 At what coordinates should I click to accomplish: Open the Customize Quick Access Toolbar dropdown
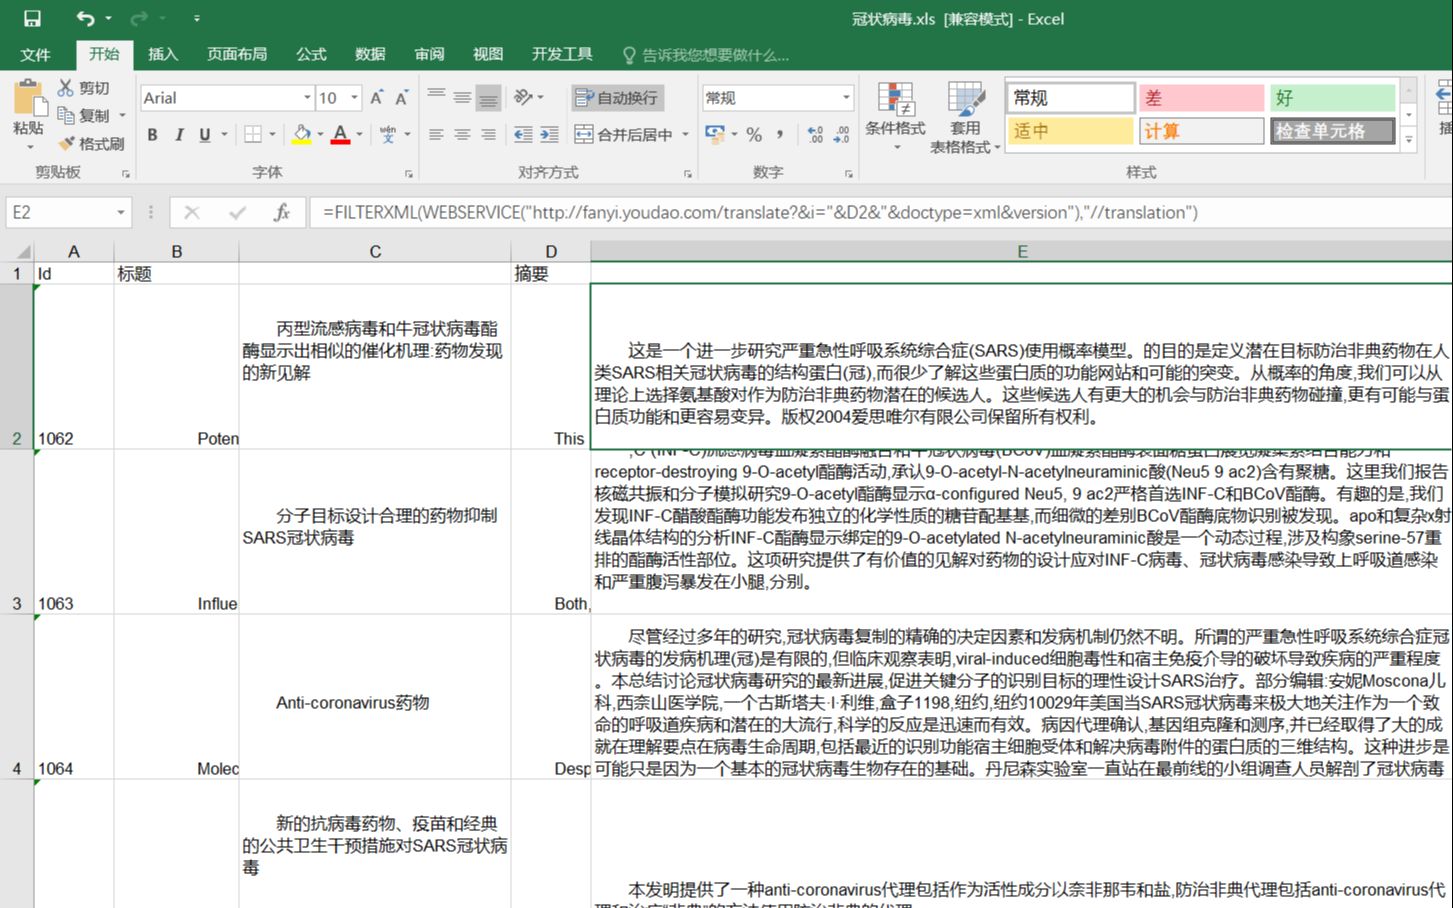coord(197,18)
